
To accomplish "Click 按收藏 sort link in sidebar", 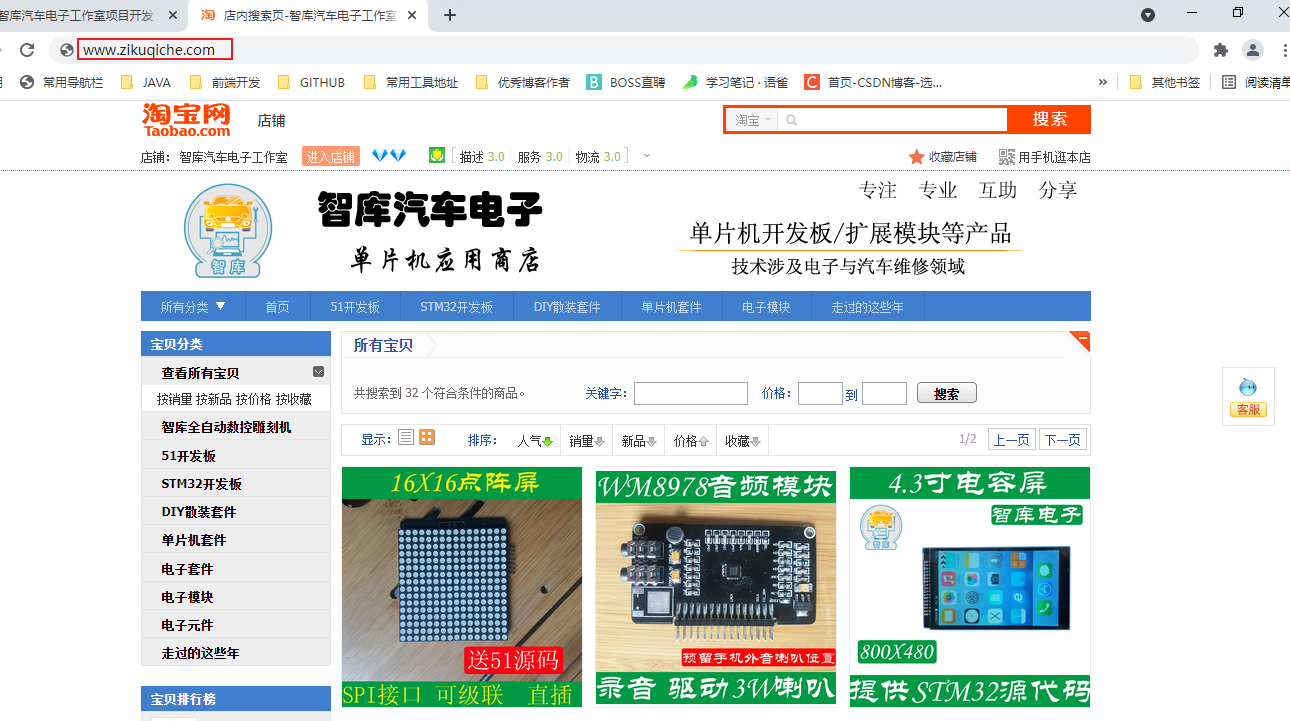I will (294, 399).
